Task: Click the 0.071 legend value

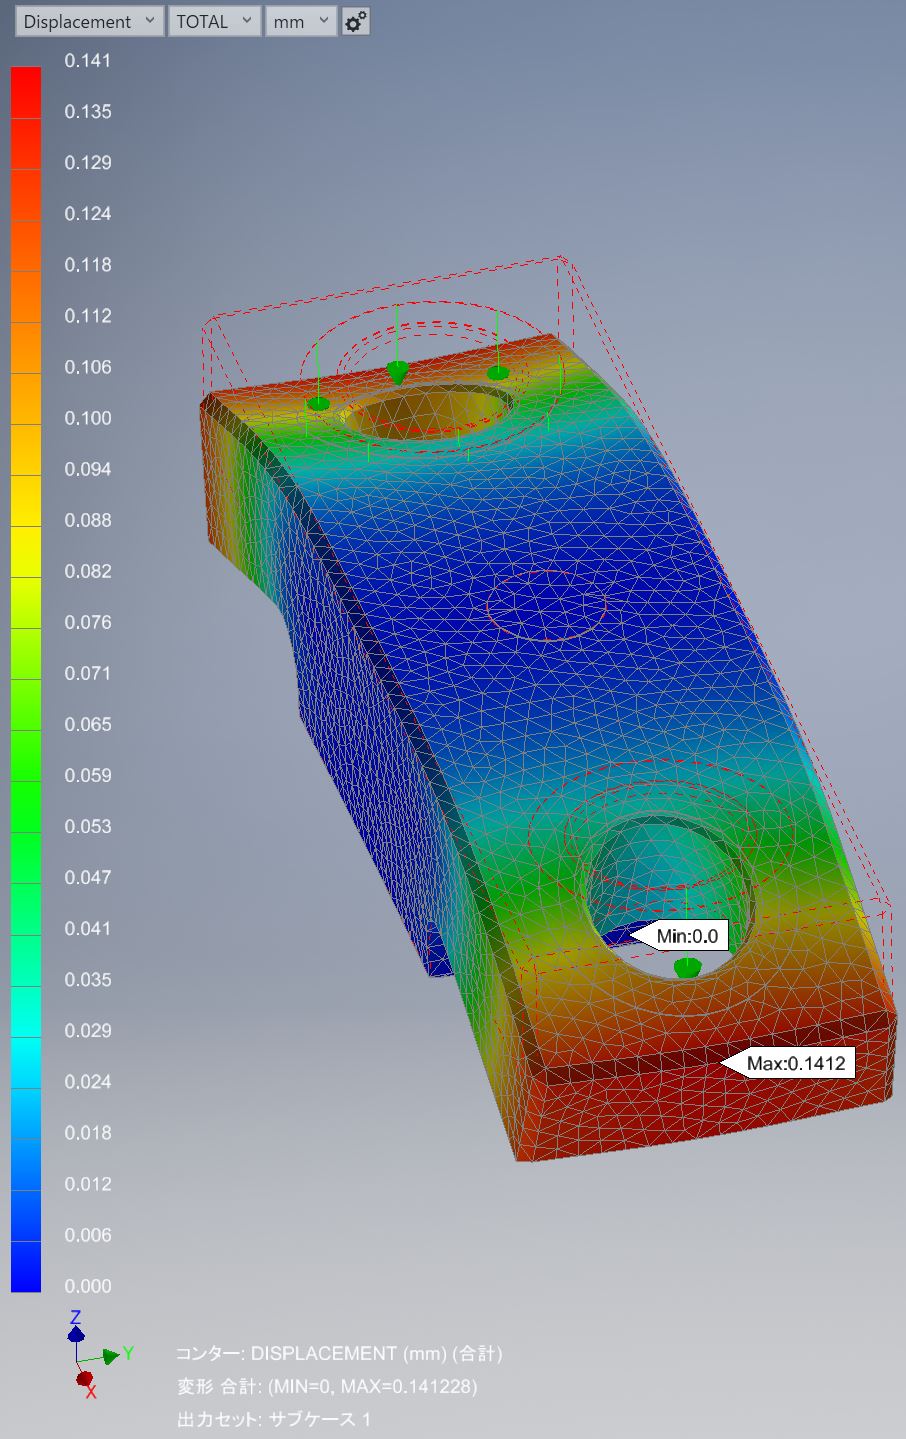Action: click(88, 673)
